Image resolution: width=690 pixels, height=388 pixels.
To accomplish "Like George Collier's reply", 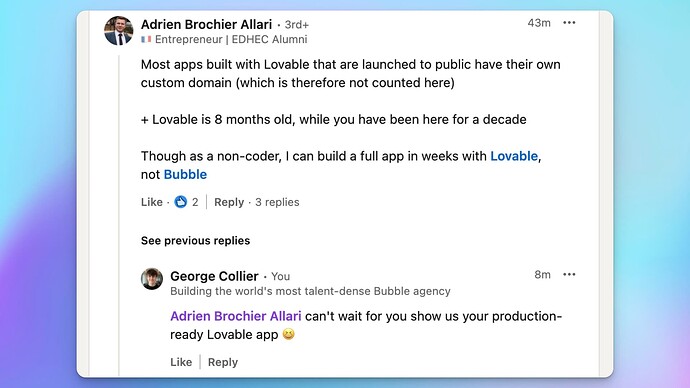I will click(x=181, y=362).
